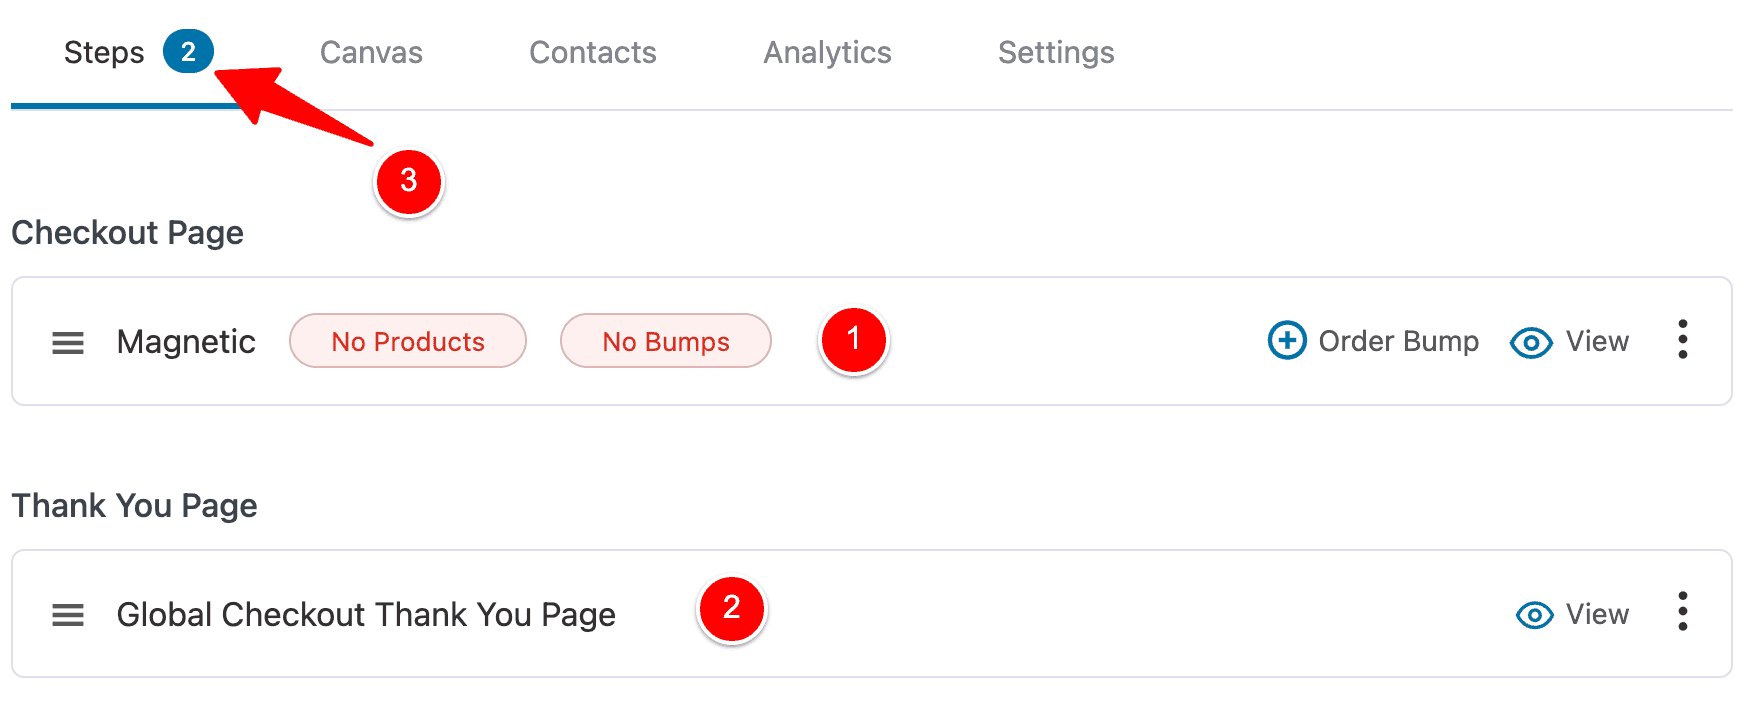Click the step count badge on the Steps tab
Image resolution: width=1746 pixels, height=702 pixels.
[x=188, y=52]
